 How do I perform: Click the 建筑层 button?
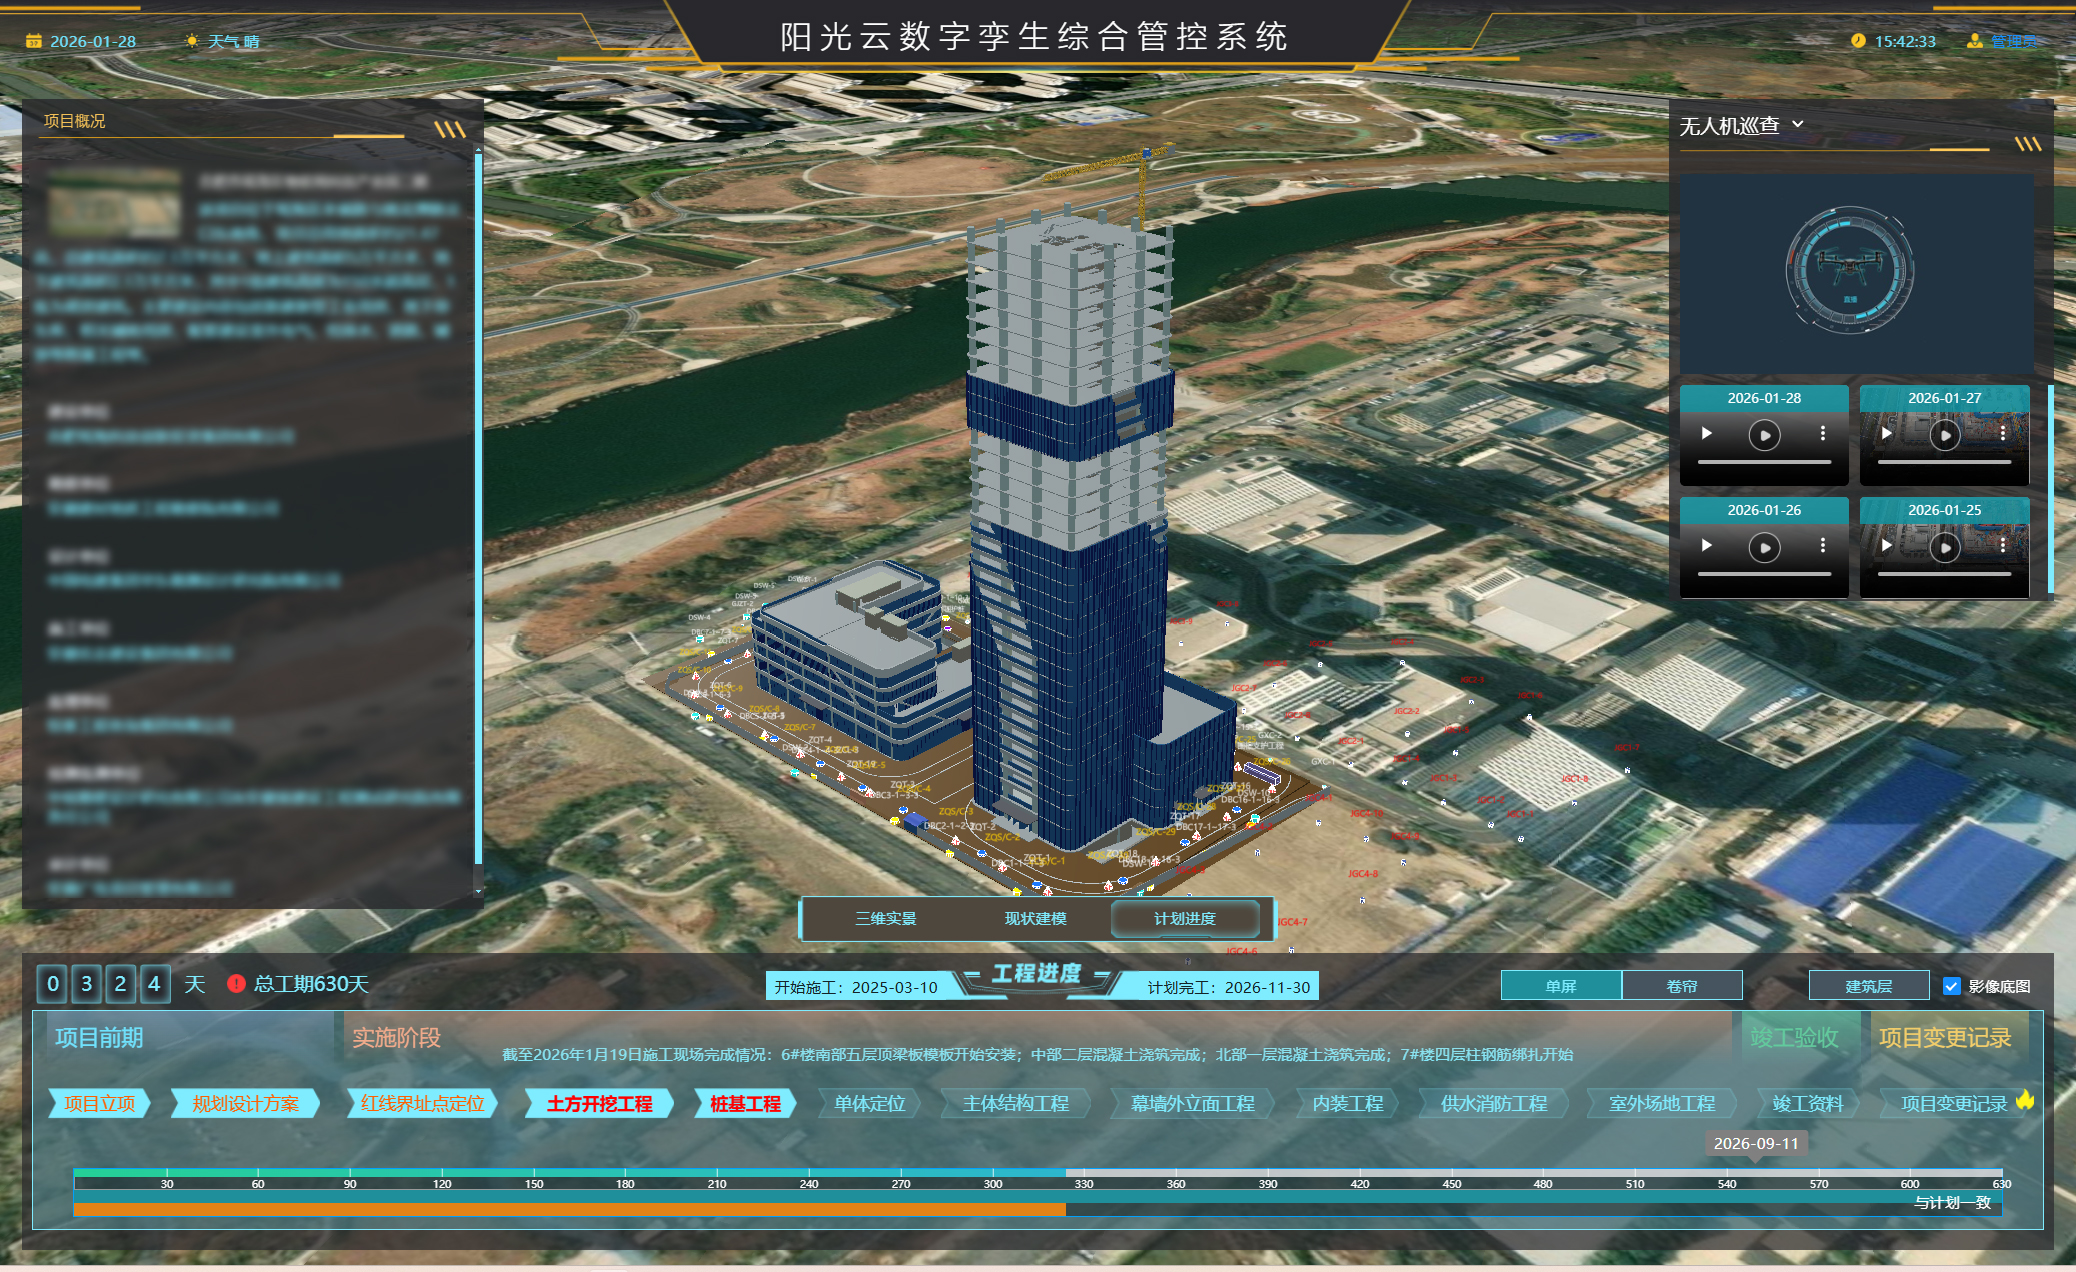(1868, 986)
